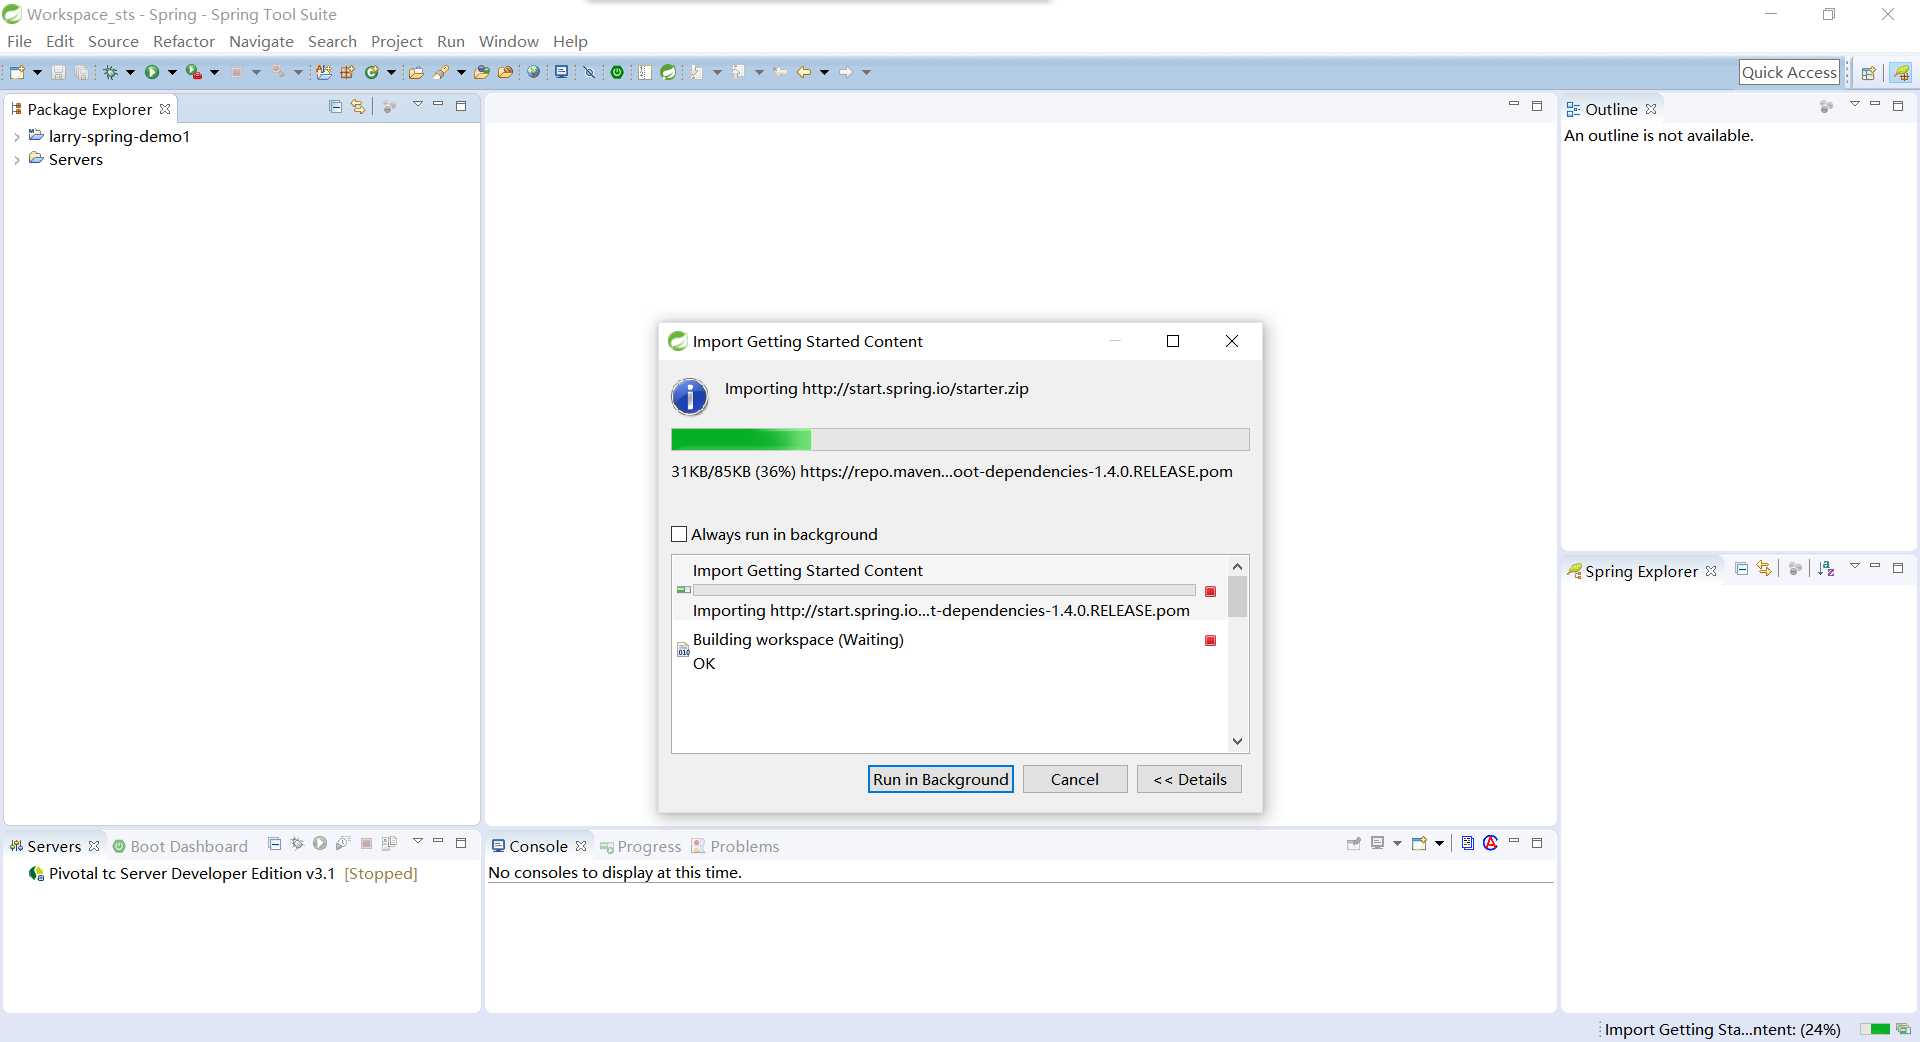The image size is (1920, 1042).
Task: Click debug server icon in Servers view
Action: pos(297,843)
